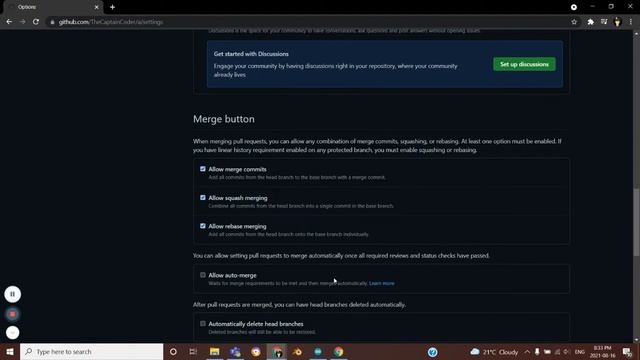Uncheck Allow merge commits
This screenshot has width=640, height=360.
[x=203, y=169]
